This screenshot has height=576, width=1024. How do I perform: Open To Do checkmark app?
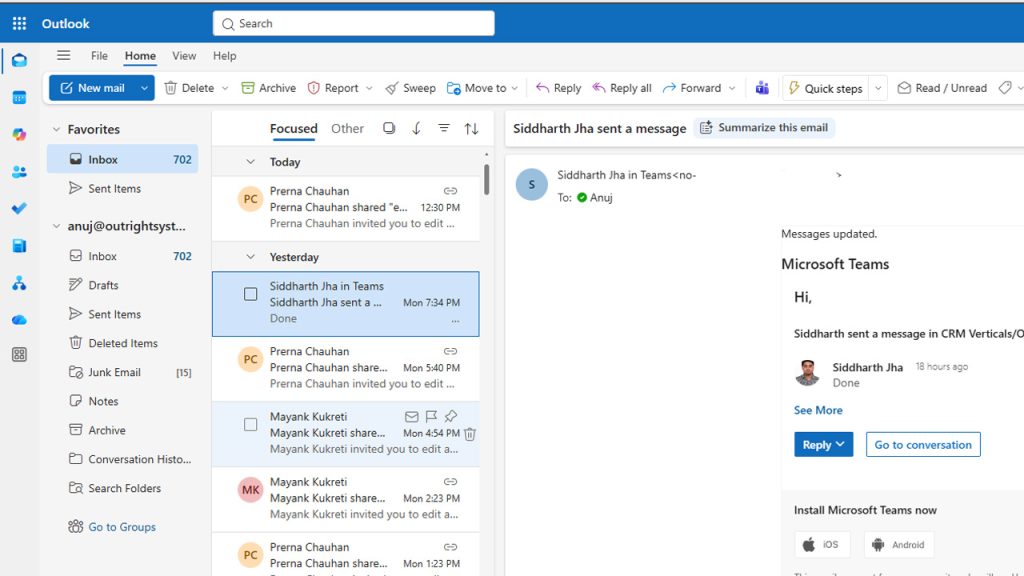click(x=20, y=208)
